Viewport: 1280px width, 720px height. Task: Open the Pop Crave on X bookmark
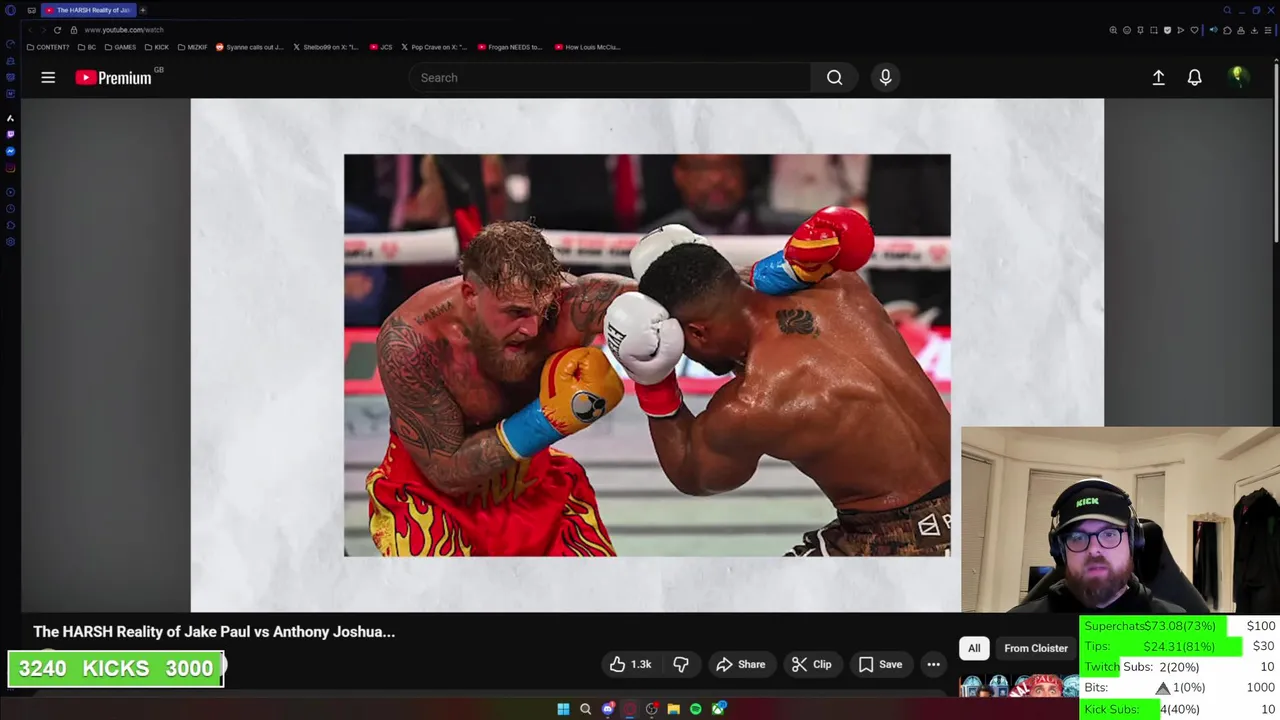point(435,47)
